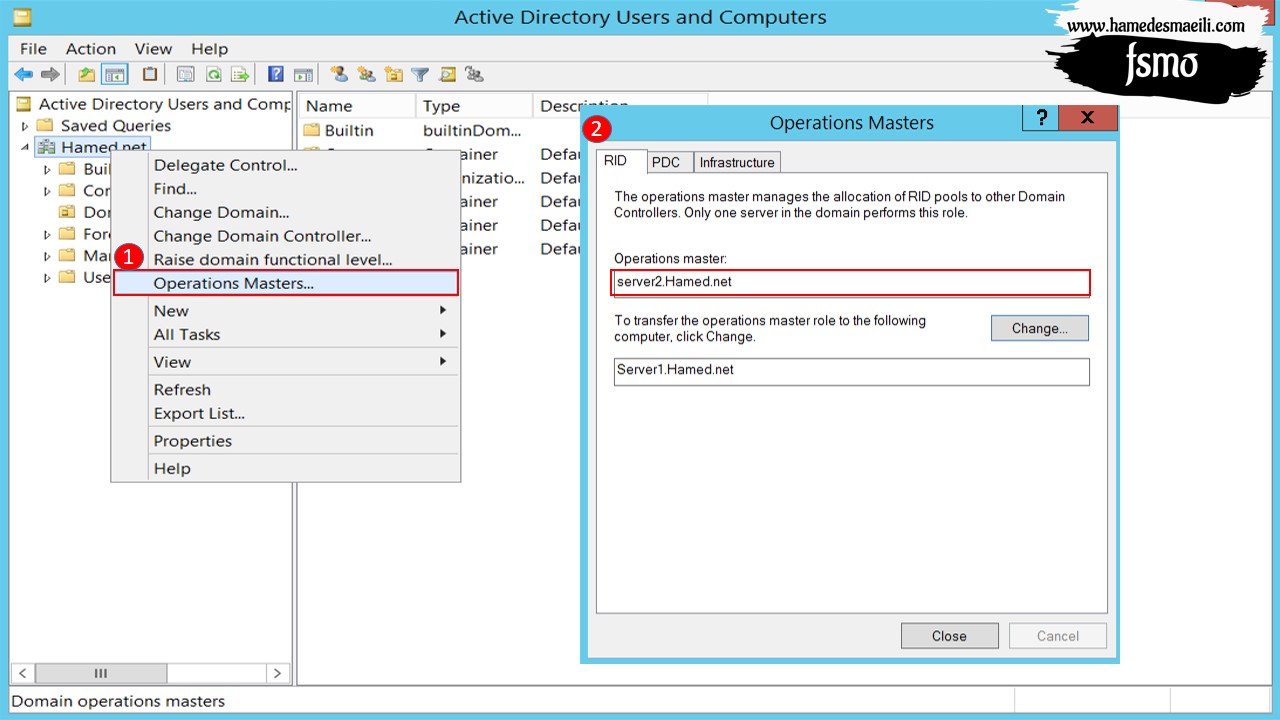The height and width of the screenshot is (720, 1280).
Task: Choose Properties from the context menu
Action: [x=285, y=441]
